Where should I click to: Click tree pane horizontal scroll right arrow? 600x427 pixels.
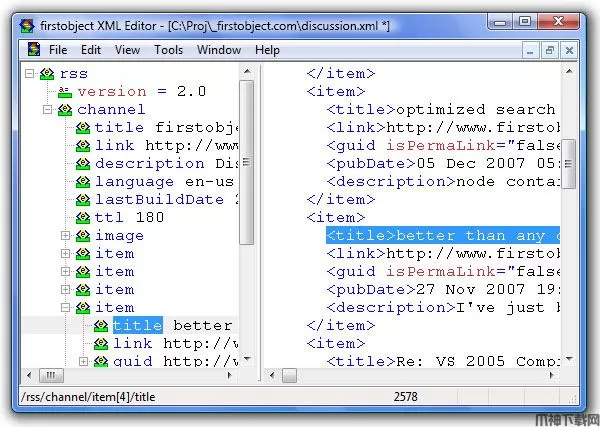[230, 375]
